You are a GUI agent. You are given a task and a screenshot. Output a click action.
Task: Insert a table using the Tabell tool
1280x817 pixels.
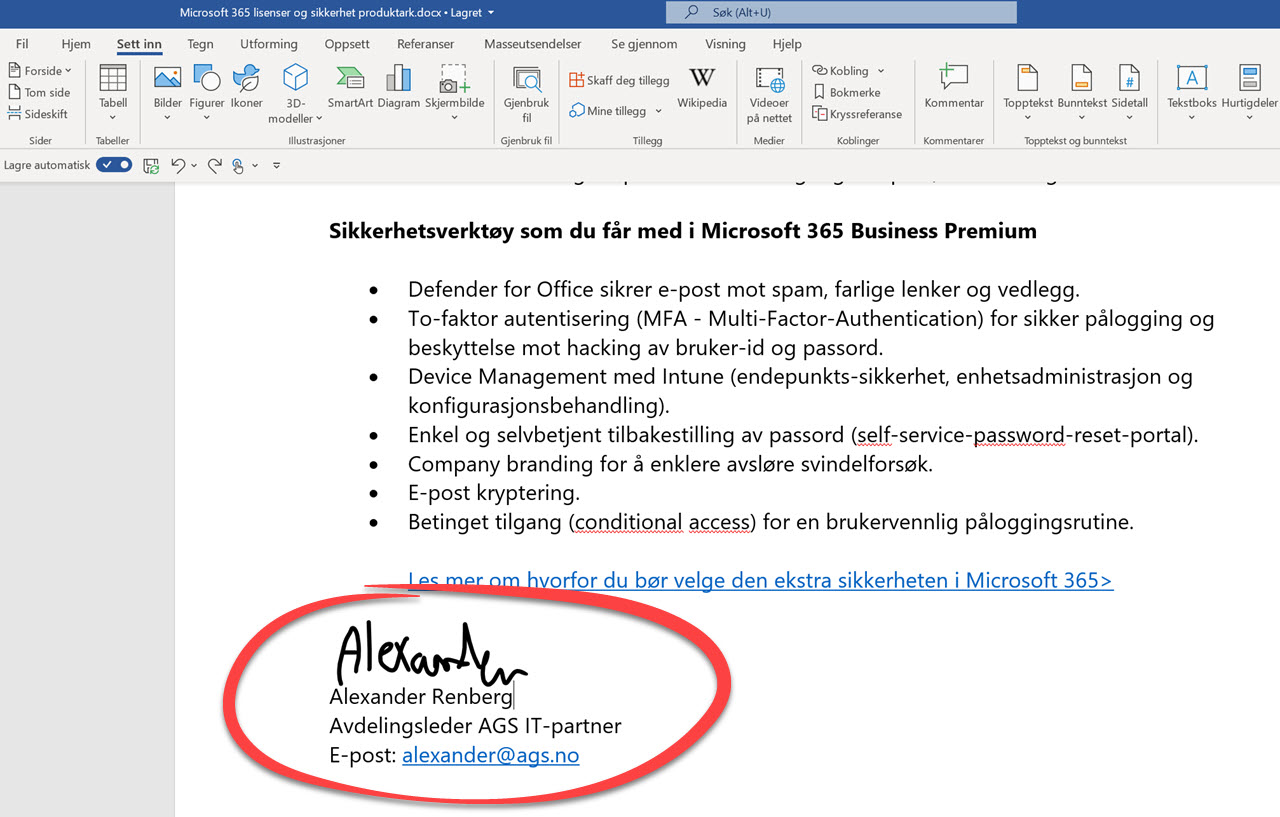point(112,90)
